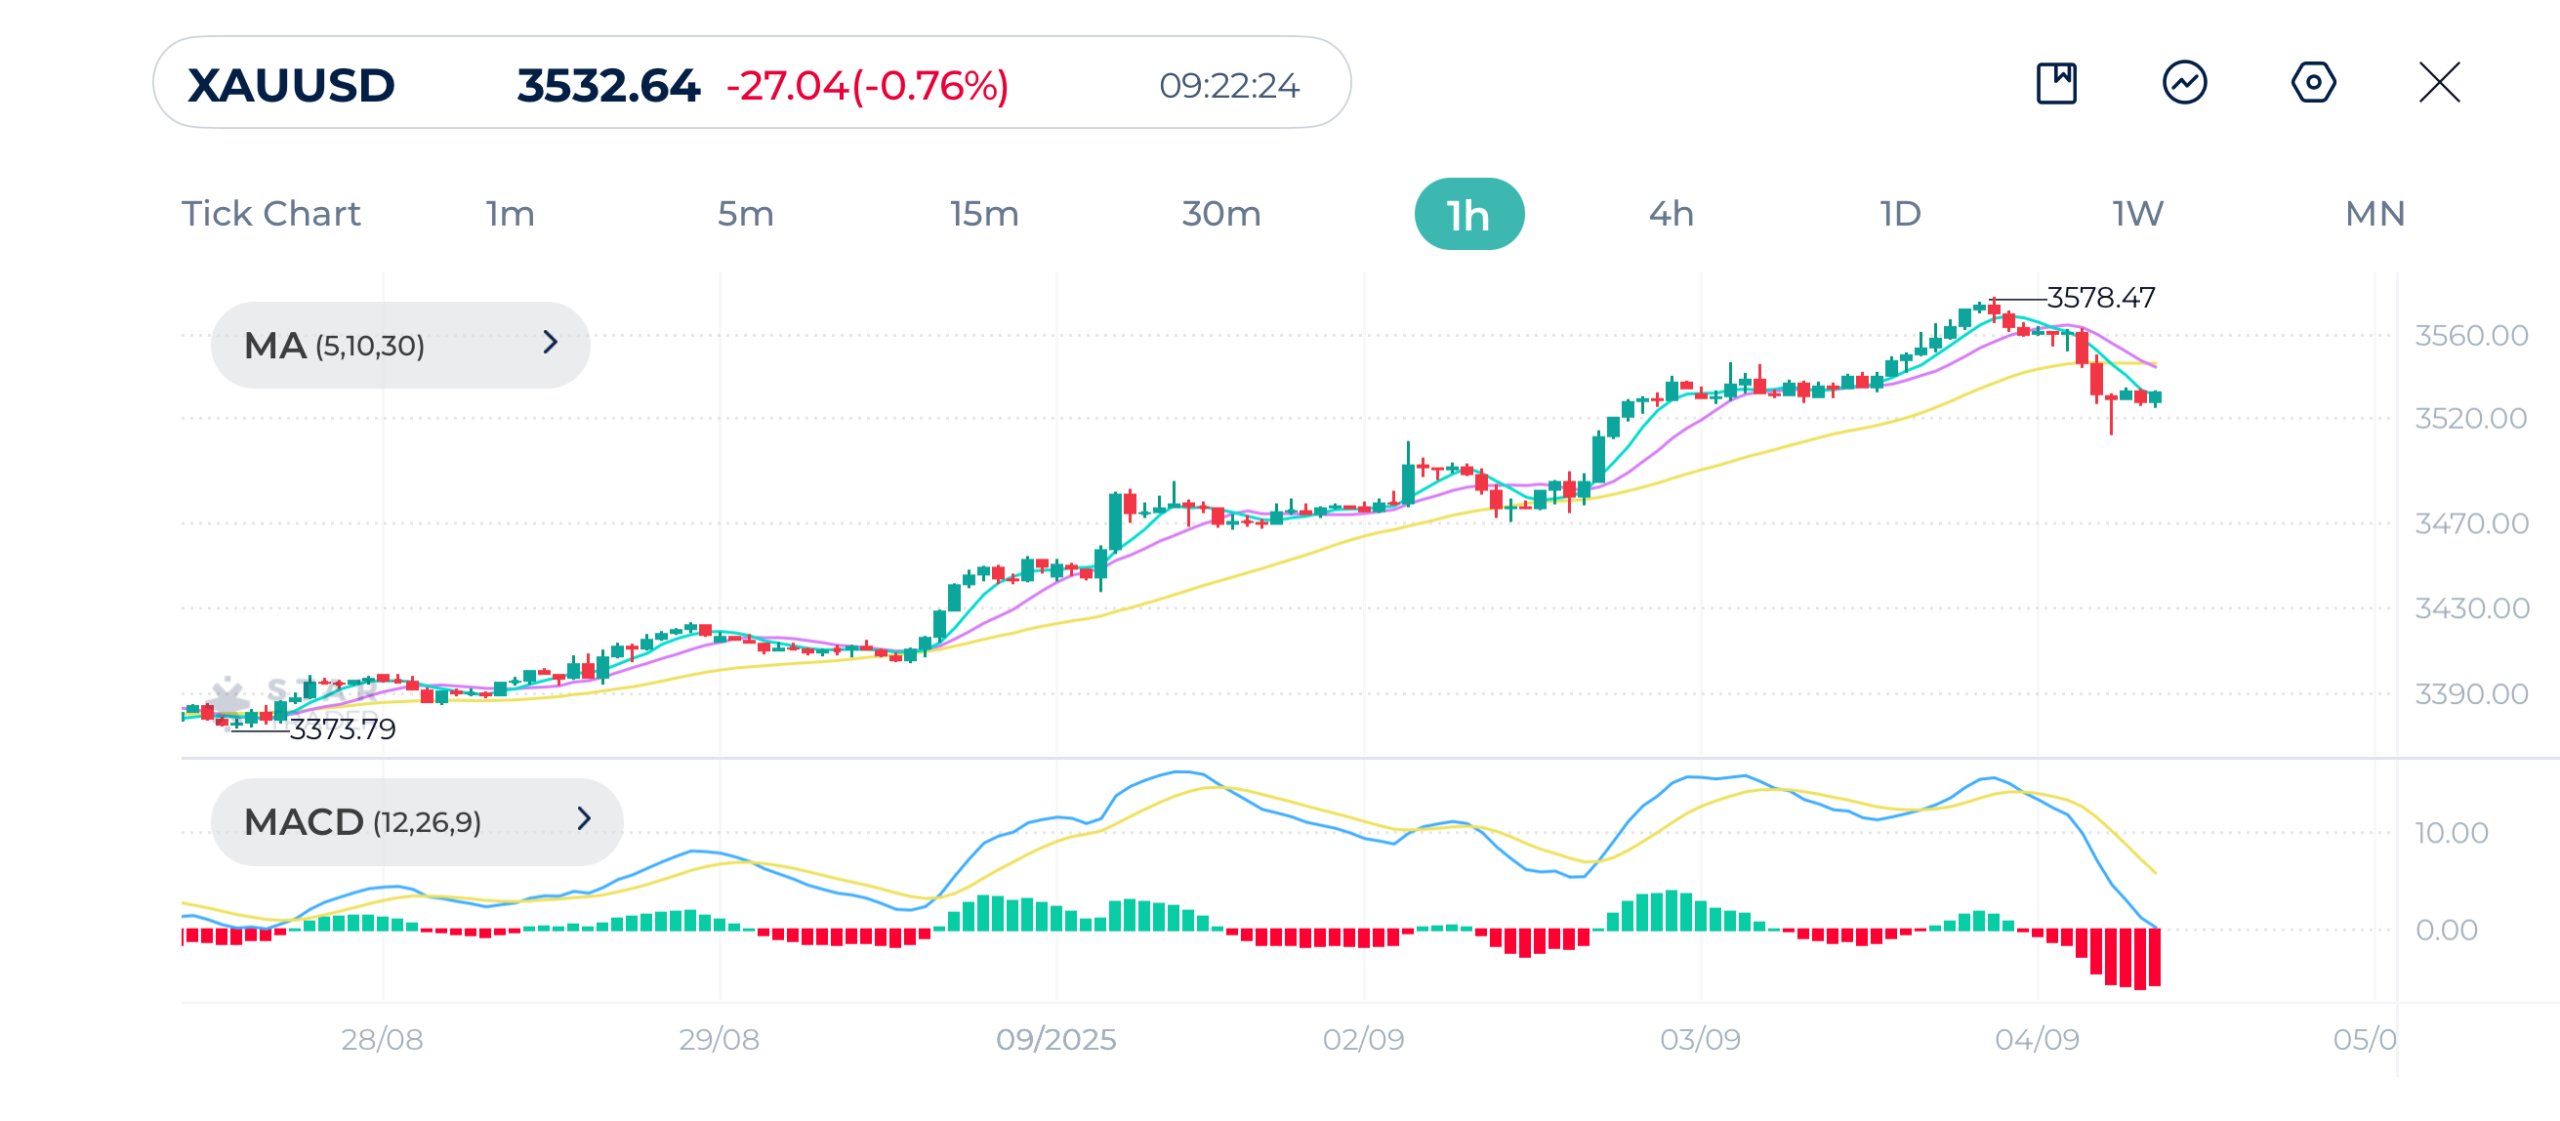The width and height of the screenshot is (2560, 1121).
Task: Click the 3520.00 price axis label
Action: click(2471, 418)
